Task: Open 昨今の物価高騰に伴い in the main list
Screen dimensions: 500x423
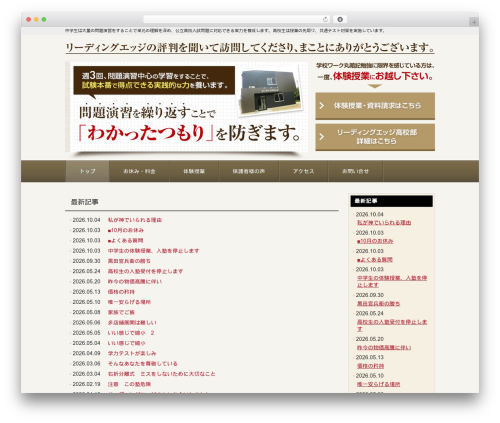Action: [x=135, y=282]
